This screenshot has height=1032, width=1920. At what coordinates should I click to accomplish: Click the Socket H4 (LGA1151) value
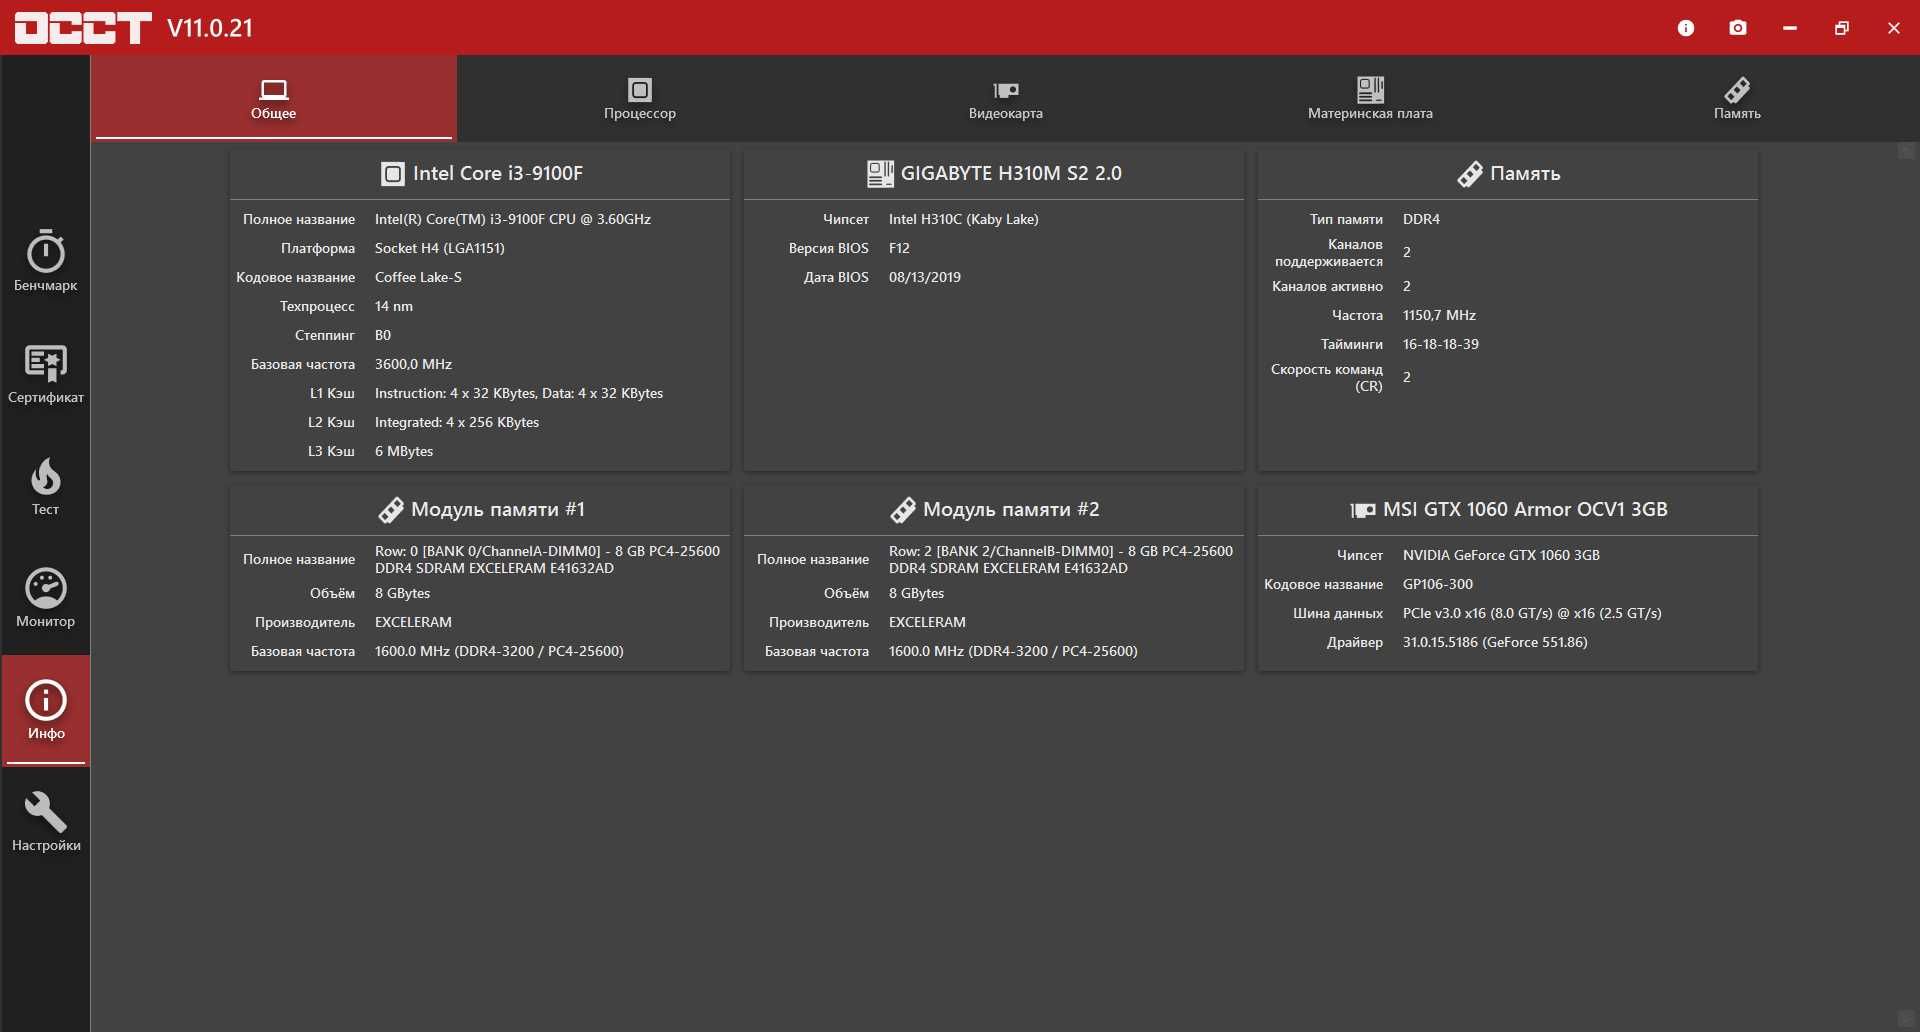click(x=440, y=248)
